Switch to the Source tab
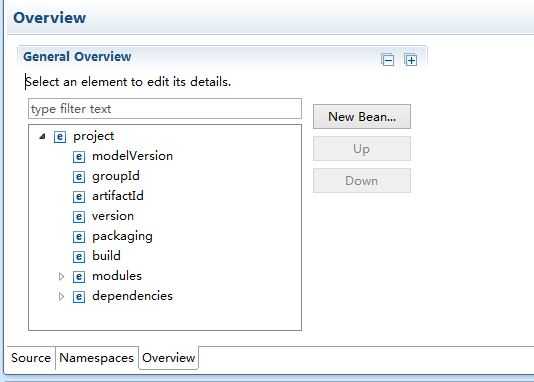 [x=31, y=358]
